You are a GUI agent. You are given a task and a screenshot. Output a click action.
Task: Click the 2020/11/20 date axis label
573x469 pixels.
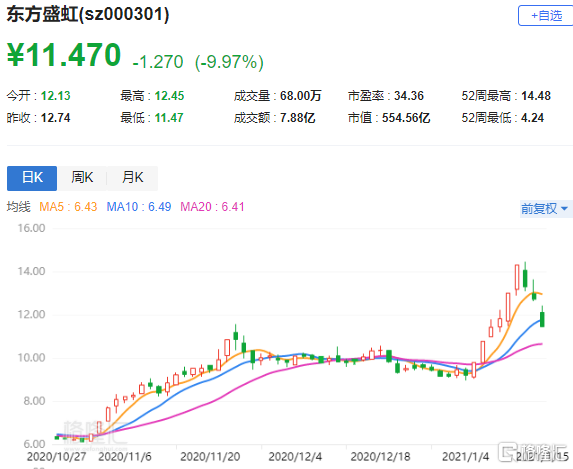pyautogui.click(x=210, y=457)
